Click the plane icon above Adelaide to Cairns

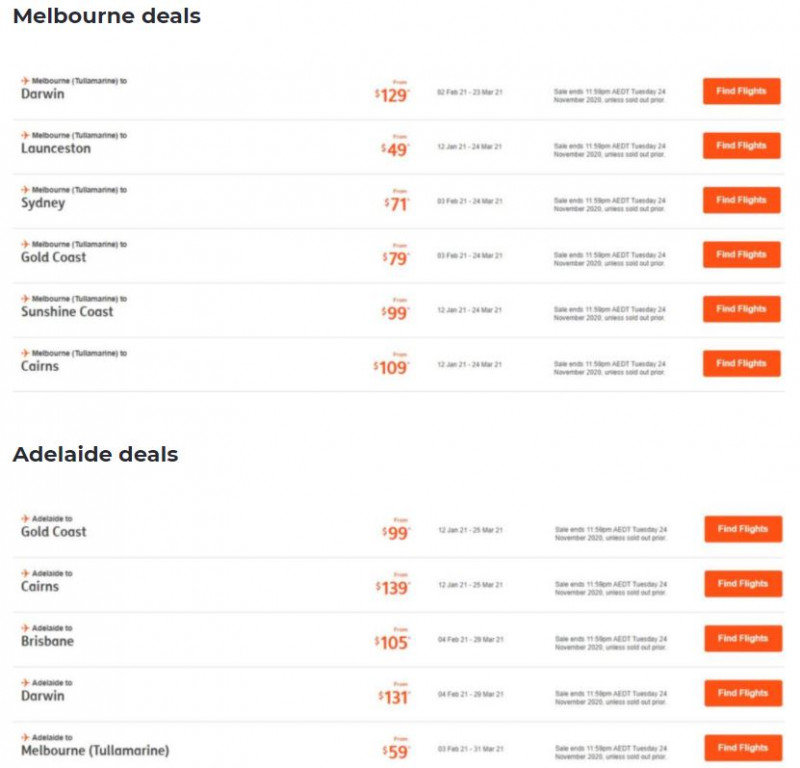[25, 574]
